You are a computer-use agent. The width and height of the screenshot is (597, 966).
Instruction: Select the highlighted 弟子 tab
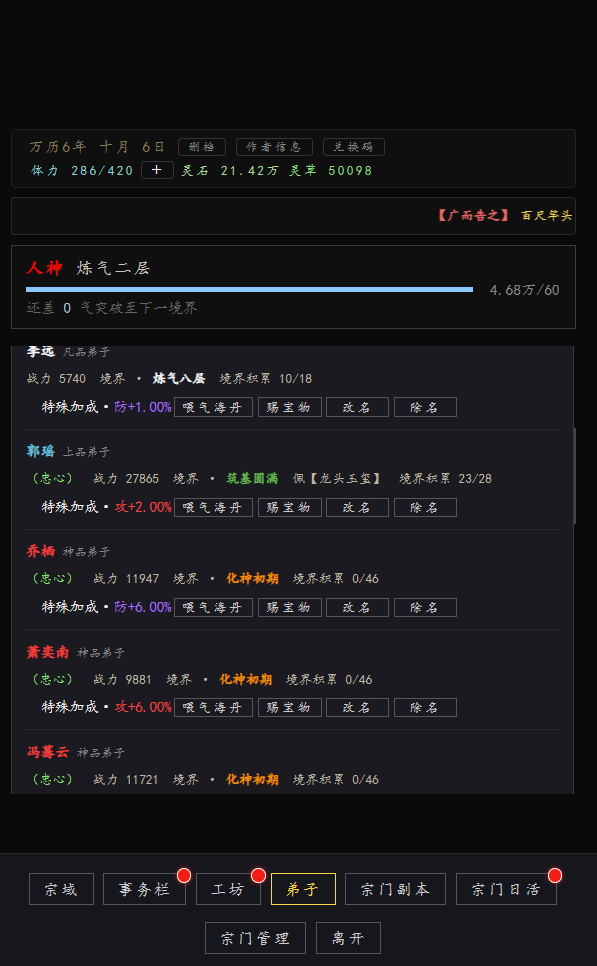coord(303,889)
